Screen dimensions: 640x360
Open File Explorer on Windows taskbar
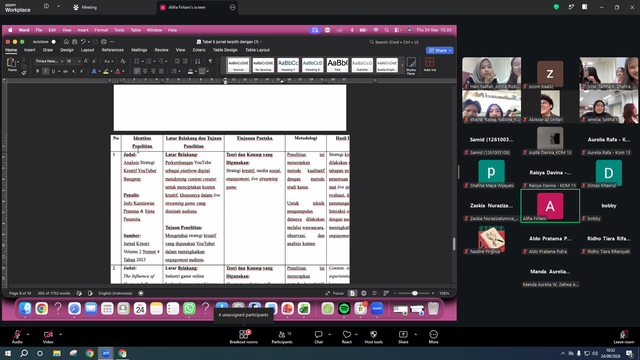pos(57,353)
